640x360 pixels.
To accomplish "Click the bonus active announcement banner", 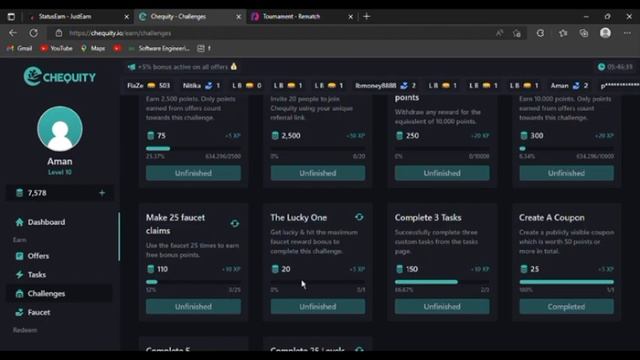I will tap(182, 67).
